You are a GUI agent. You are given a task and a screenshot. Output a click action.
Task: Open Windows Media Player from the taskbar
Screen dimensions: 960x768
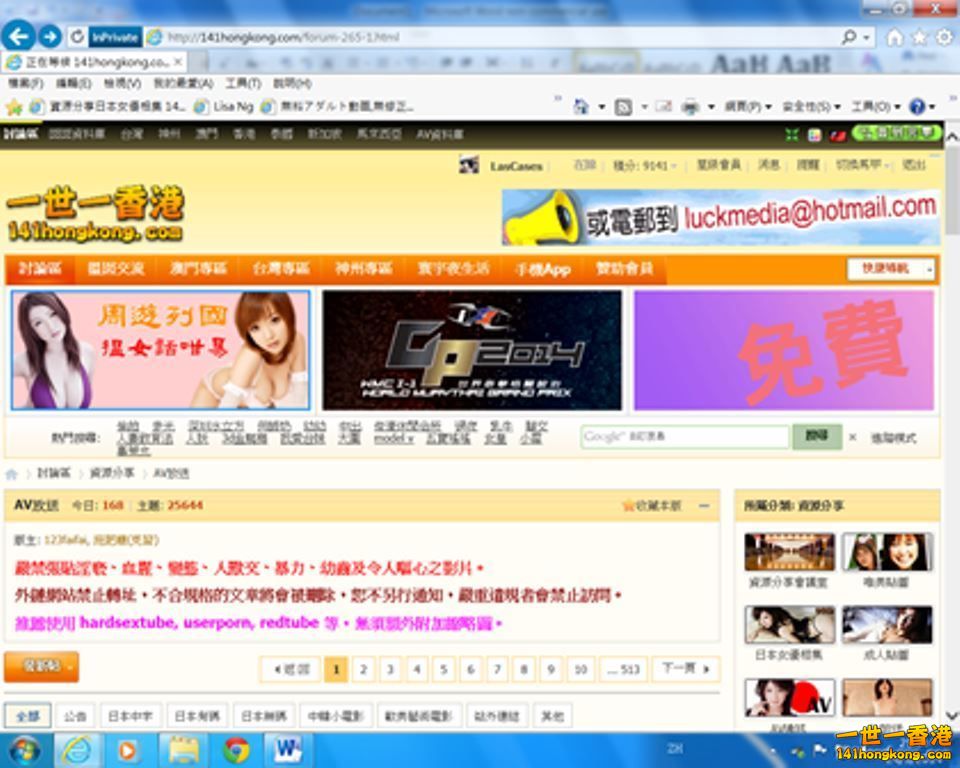click(127, 750)
